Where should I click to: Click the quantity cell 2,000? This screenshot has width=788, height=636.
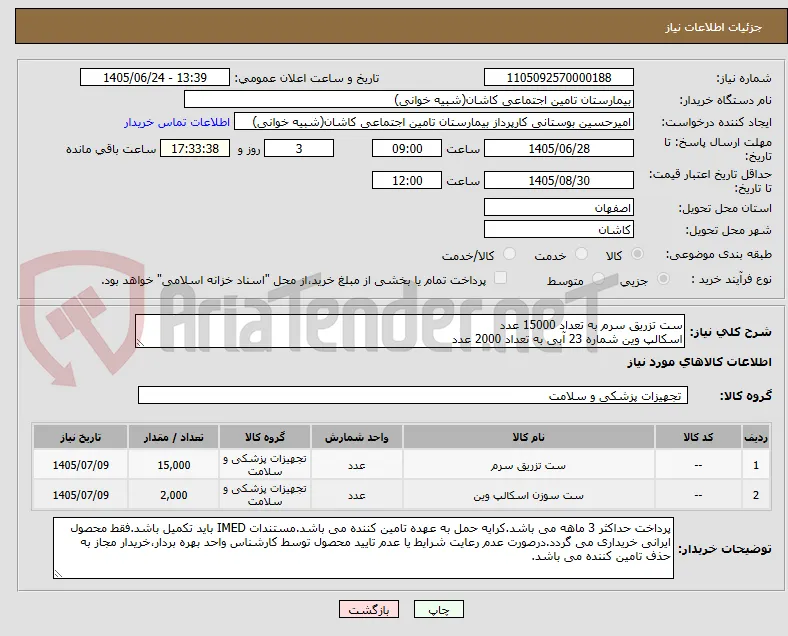click(x=174, y=495)
